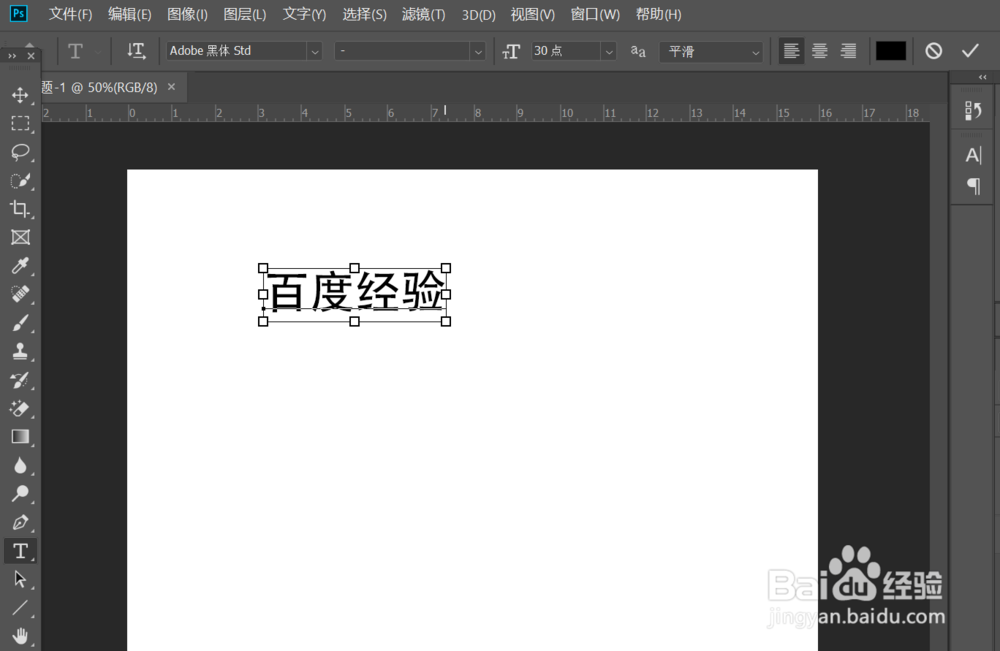Close the tools panel
The width and height of the screenshot is (1000, 651).
(31, 56)
